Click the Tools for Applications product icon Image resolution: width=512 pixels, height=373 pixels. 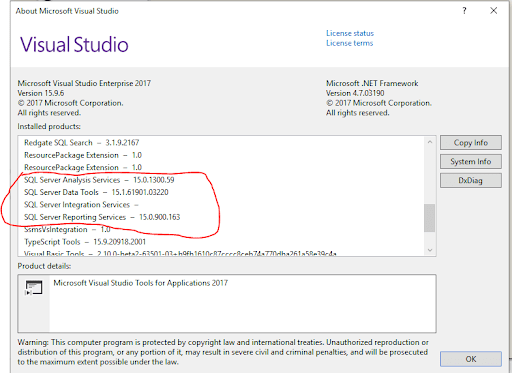coord(34,288)
